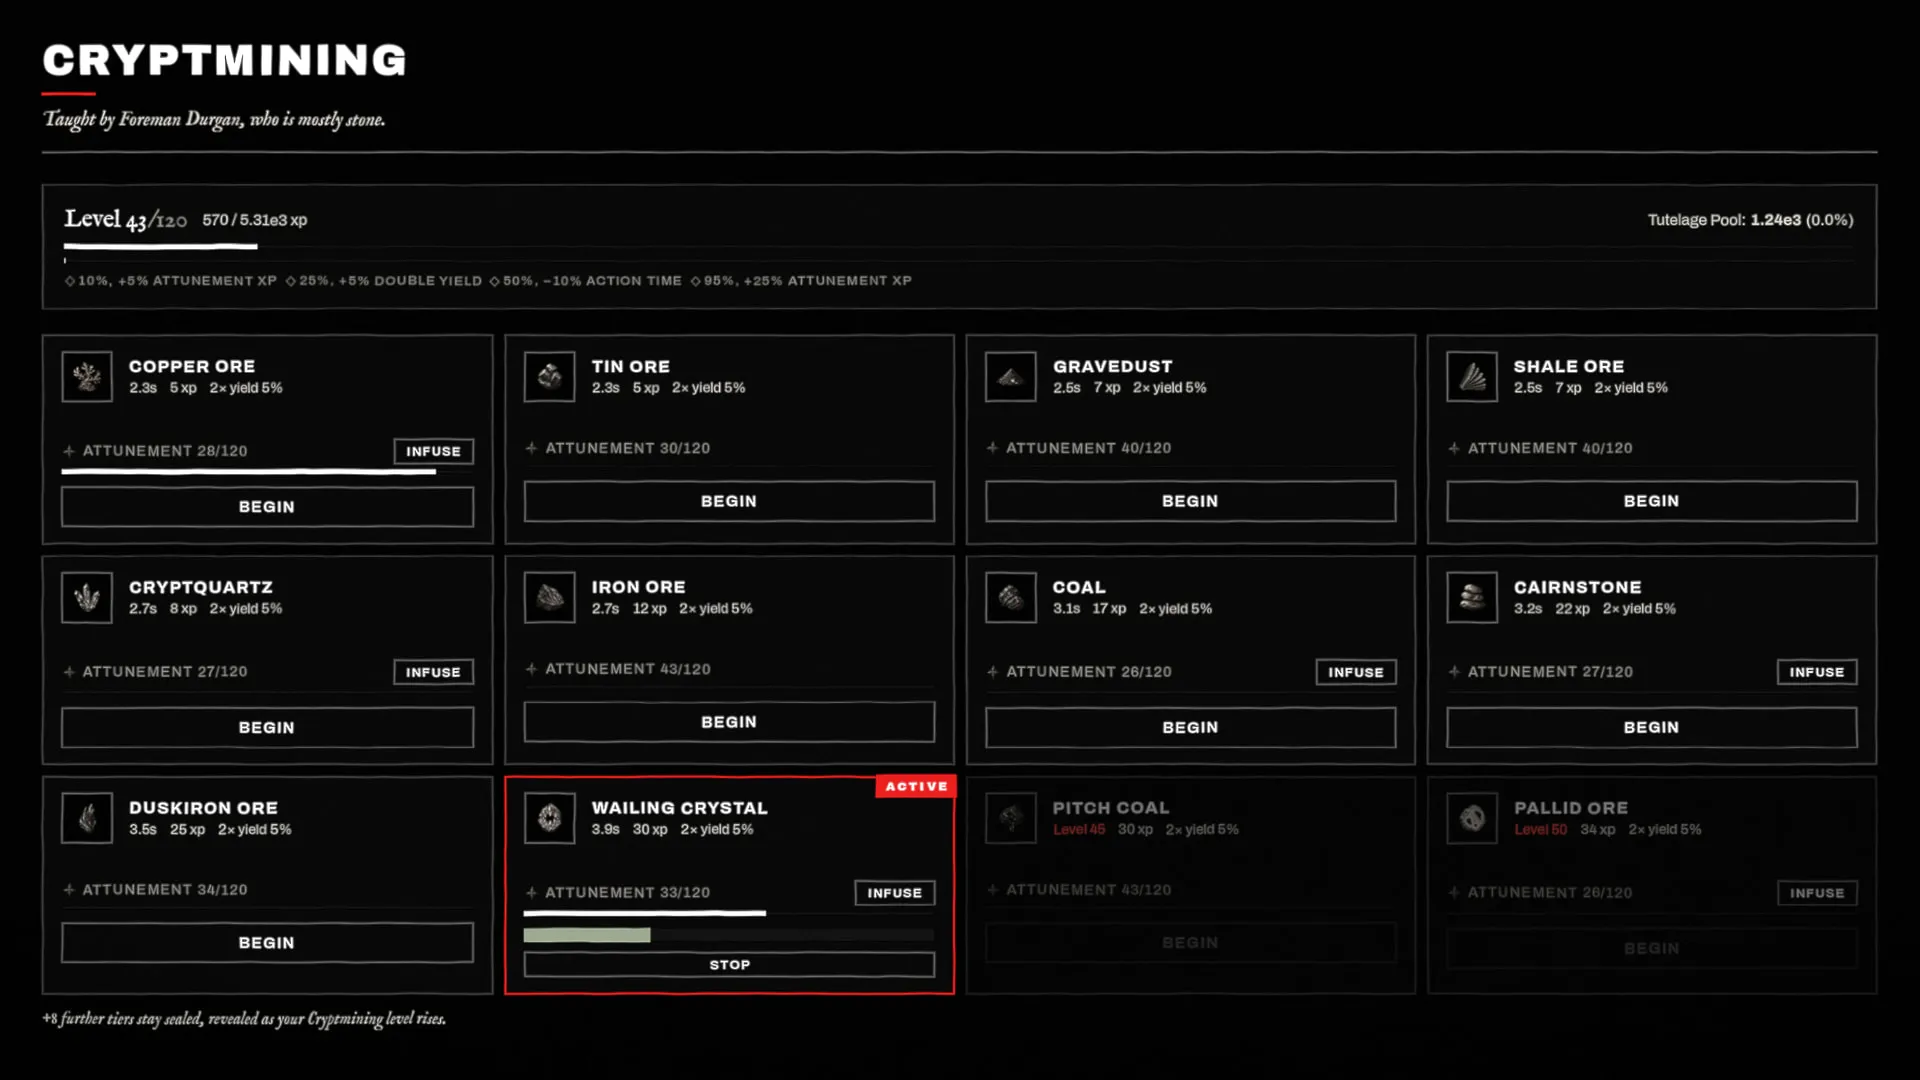The image size is (1920, 1080).
Task: Click the locked Pallid Ore icon
Action: point(1472,818)
